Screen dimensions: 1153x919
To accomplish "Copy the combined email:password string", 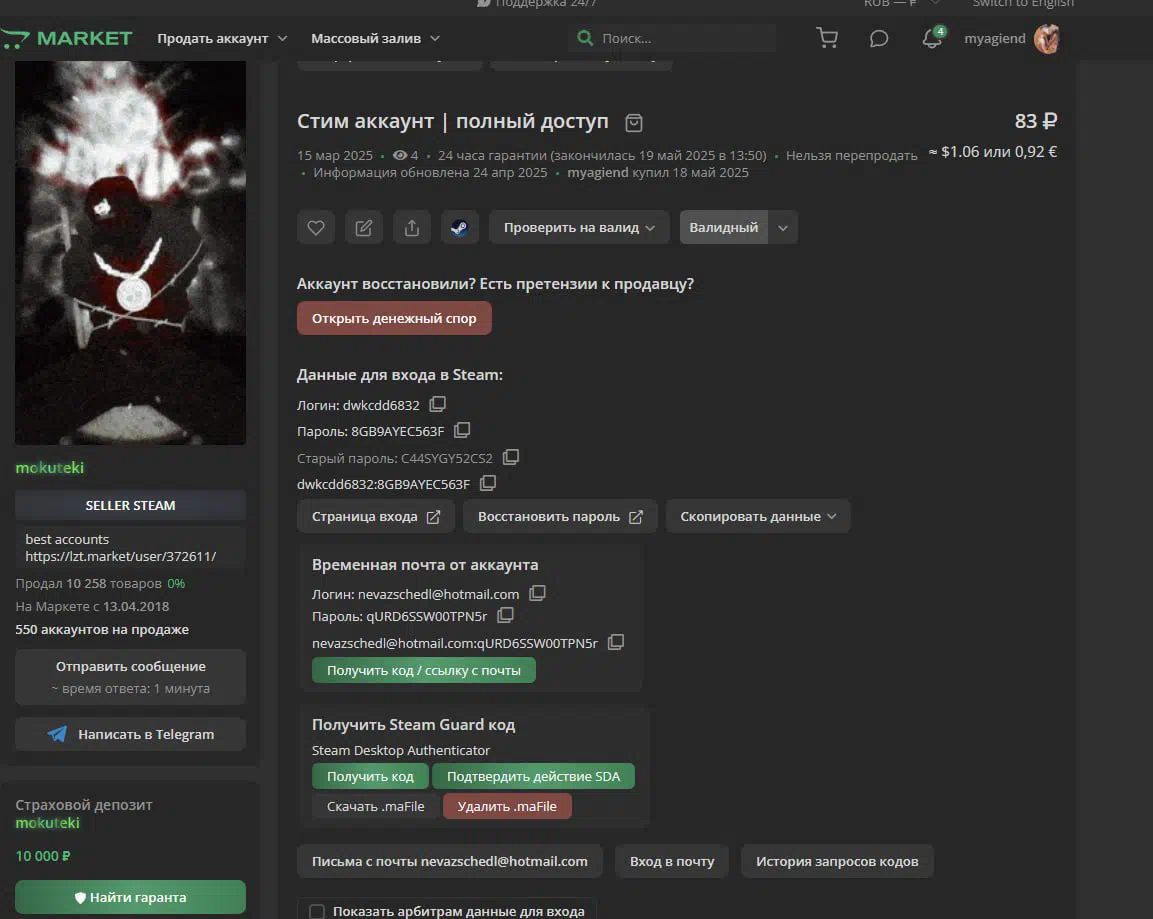I will coord(615,642).
